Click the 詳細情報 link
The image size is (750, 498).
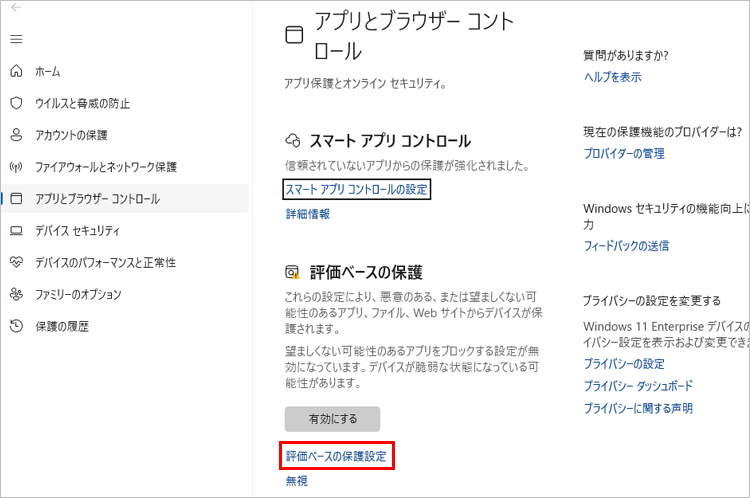(x=308, y=214)
